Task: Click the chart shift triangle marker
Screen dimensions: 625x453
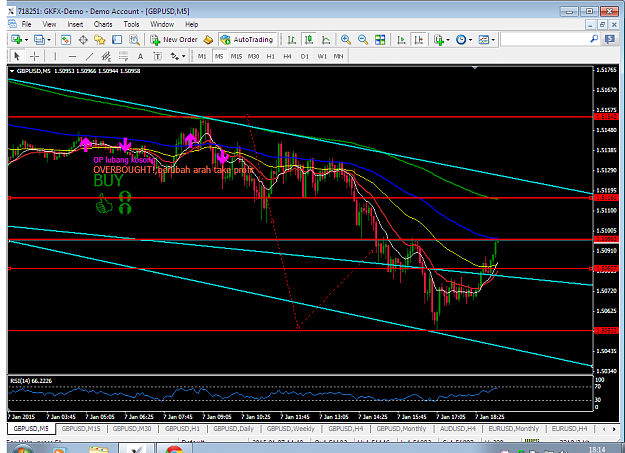Action: click(x=474, y=68)
